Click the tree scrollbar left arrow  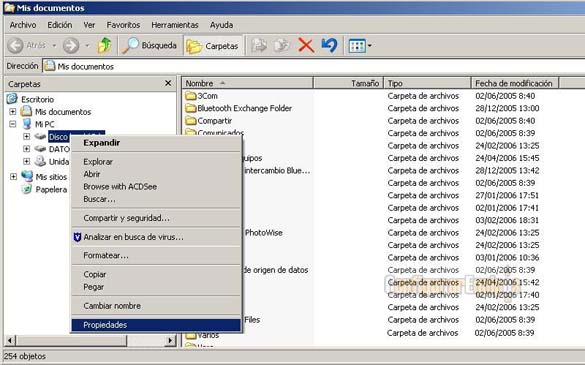pos(10,340)
